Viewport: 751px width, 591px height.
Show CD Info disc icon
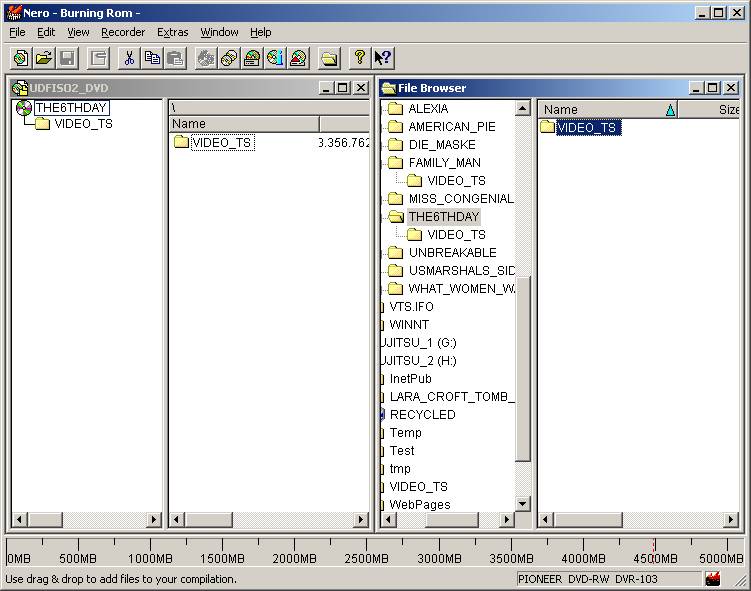[275, 58]
